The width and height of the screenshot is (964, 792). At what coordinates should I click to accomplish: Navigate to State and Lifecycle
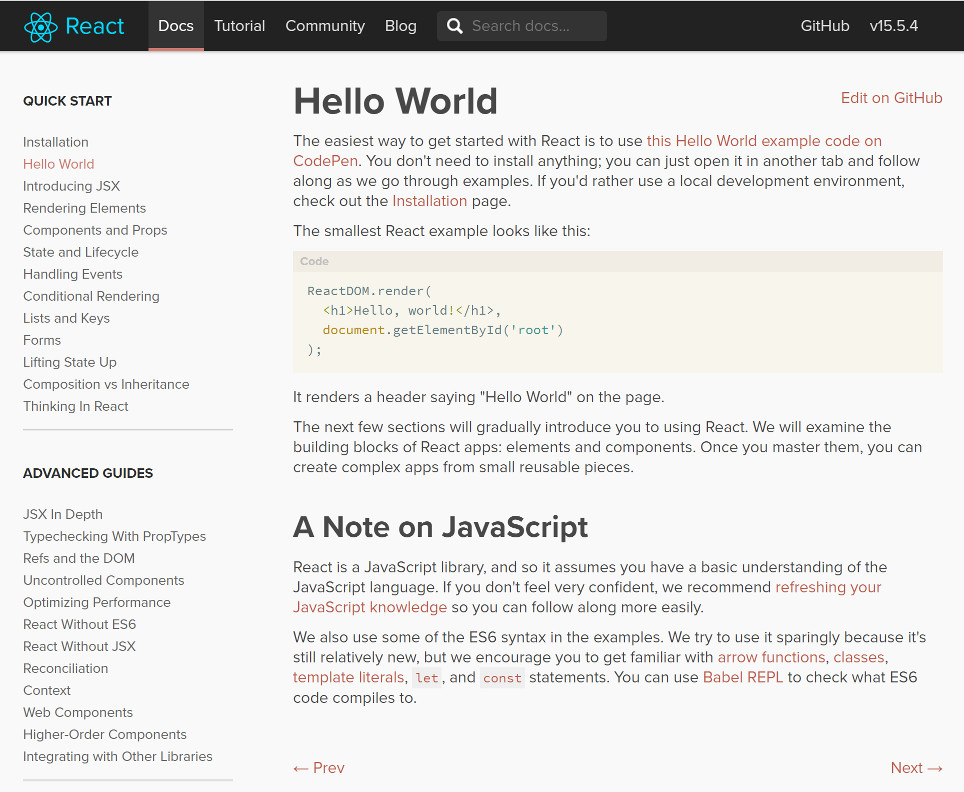[x=81, y=253]
